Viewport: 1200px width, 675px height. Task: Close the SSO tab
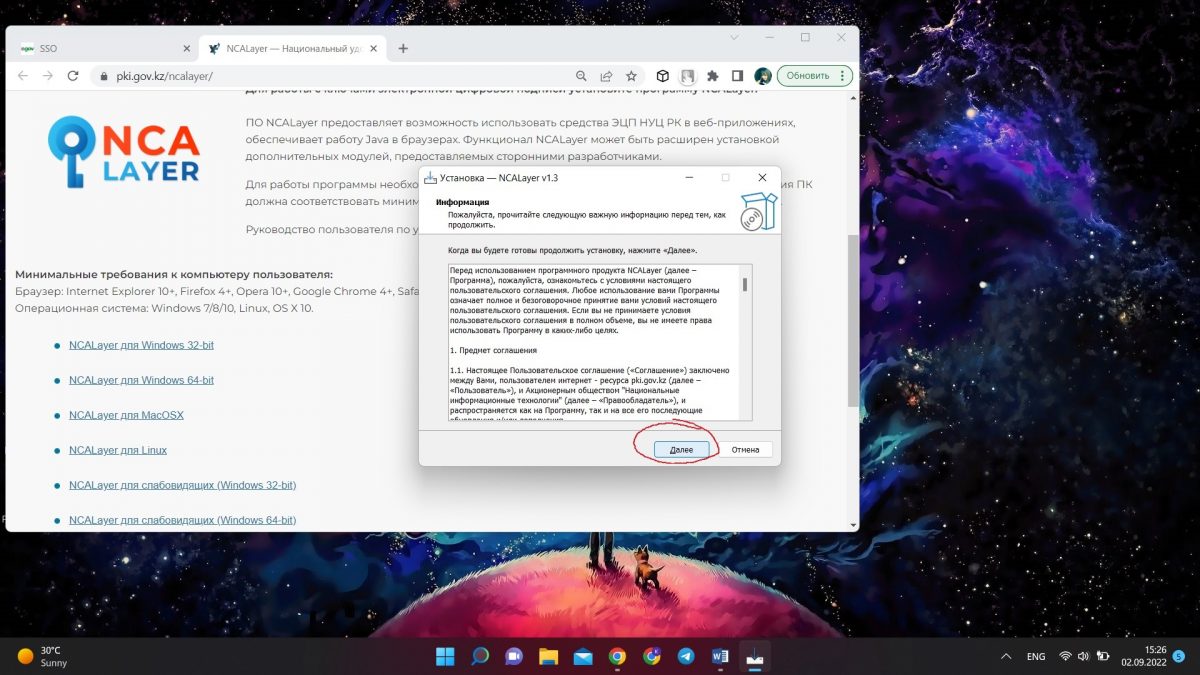(x=186, y=48)
